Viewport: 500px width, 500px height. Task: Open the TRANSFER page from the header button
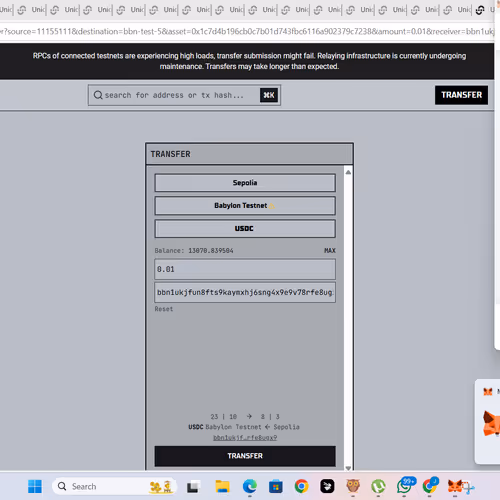tap(461, 95)
